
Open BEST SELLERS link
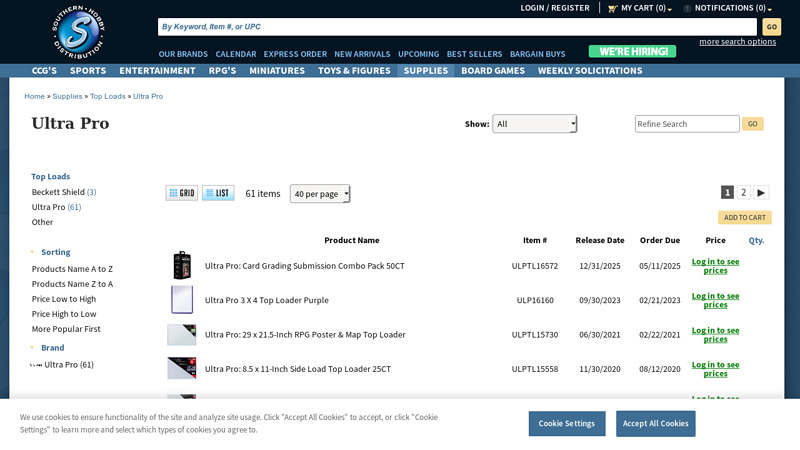474,54
